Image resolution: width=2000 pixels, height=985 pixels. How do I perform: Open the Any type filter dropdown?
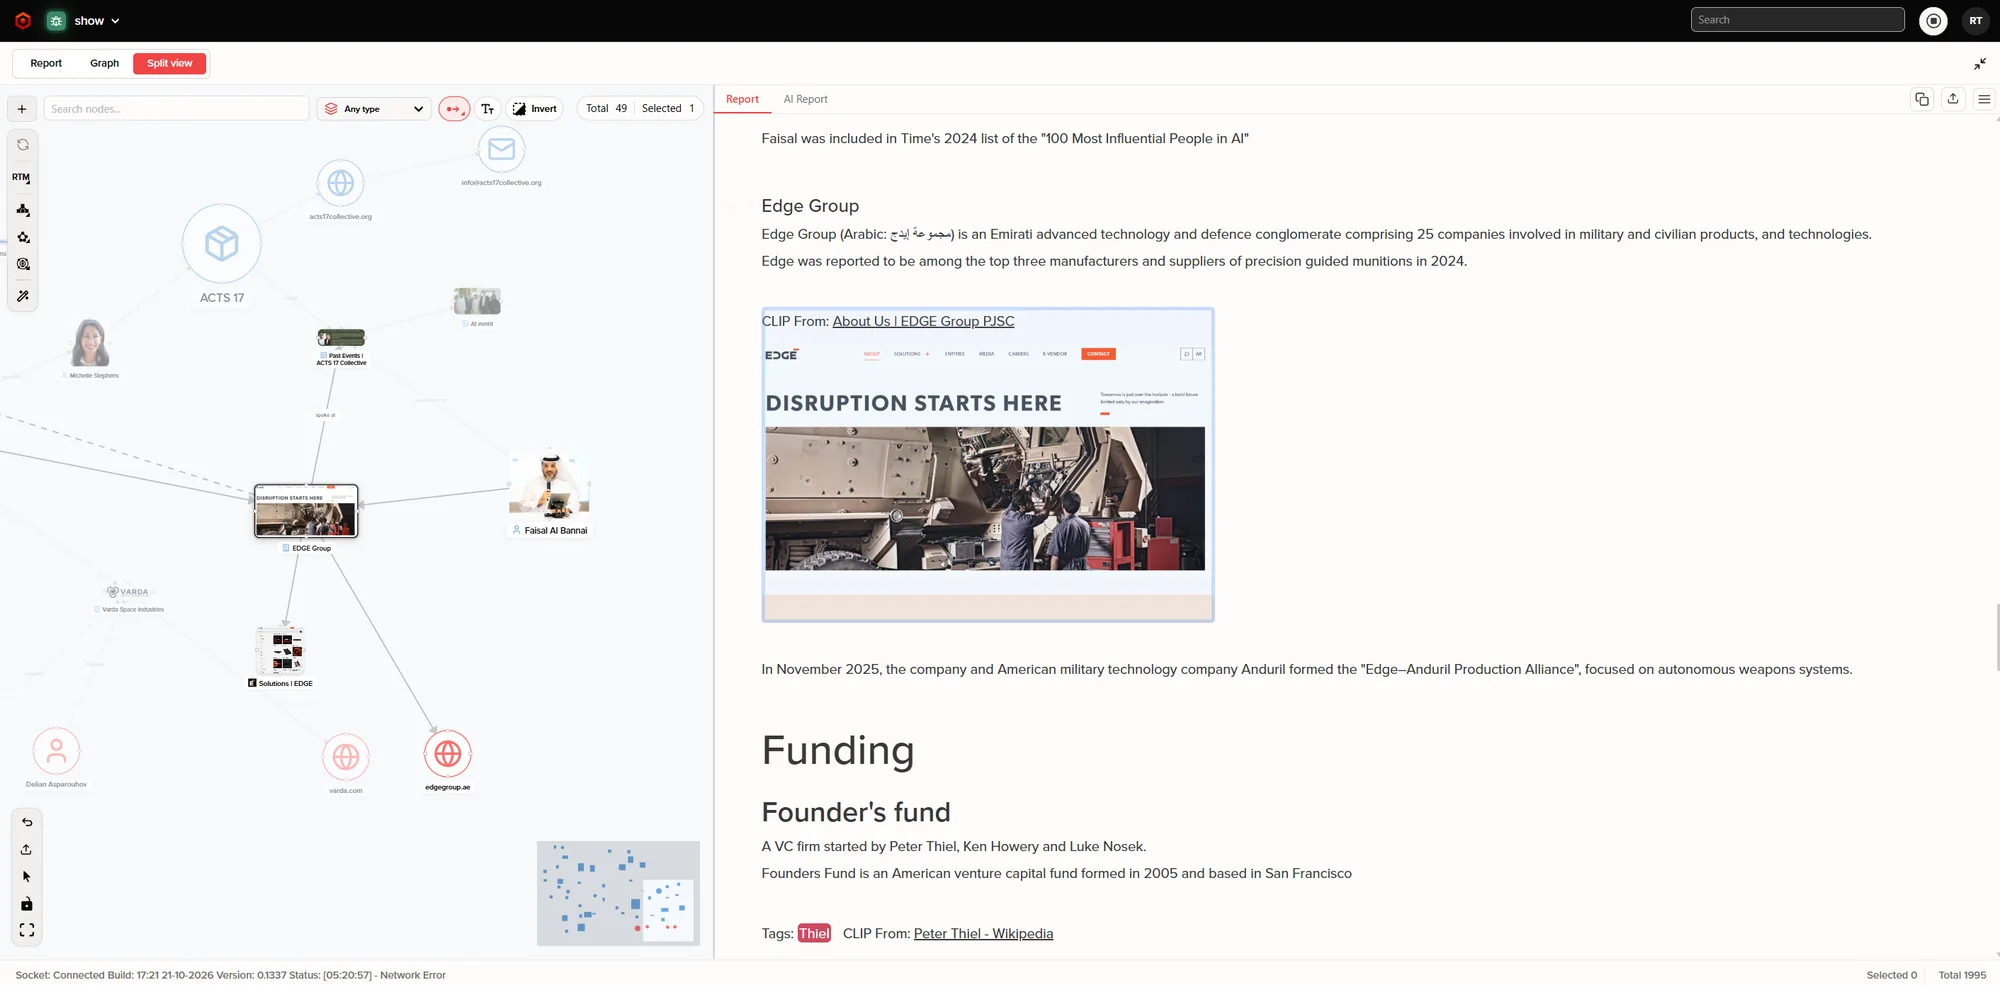tap(374, 109)
